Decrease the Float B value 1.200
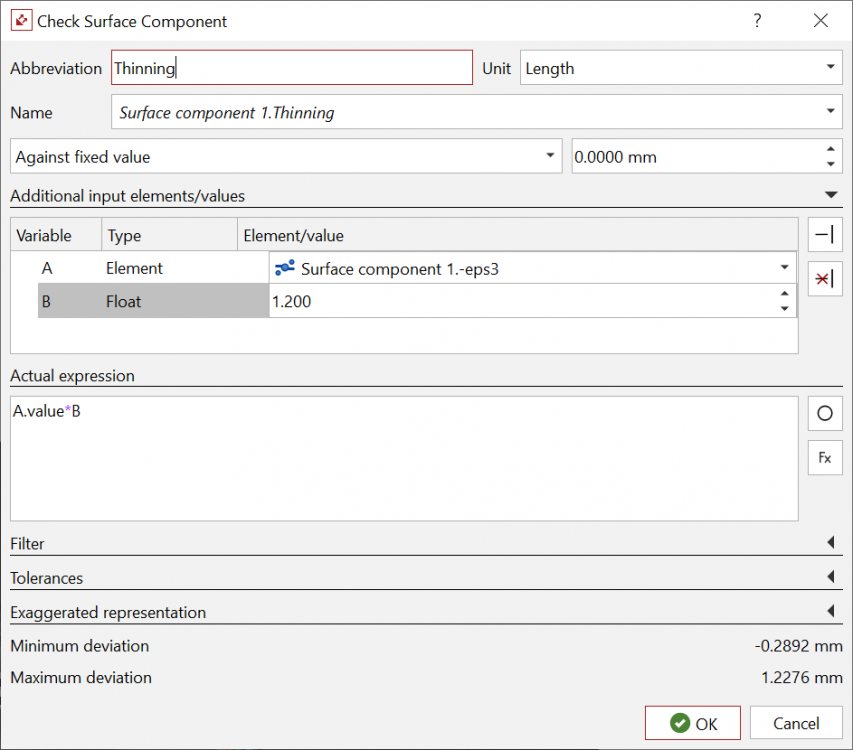 [x=784, y=309]
